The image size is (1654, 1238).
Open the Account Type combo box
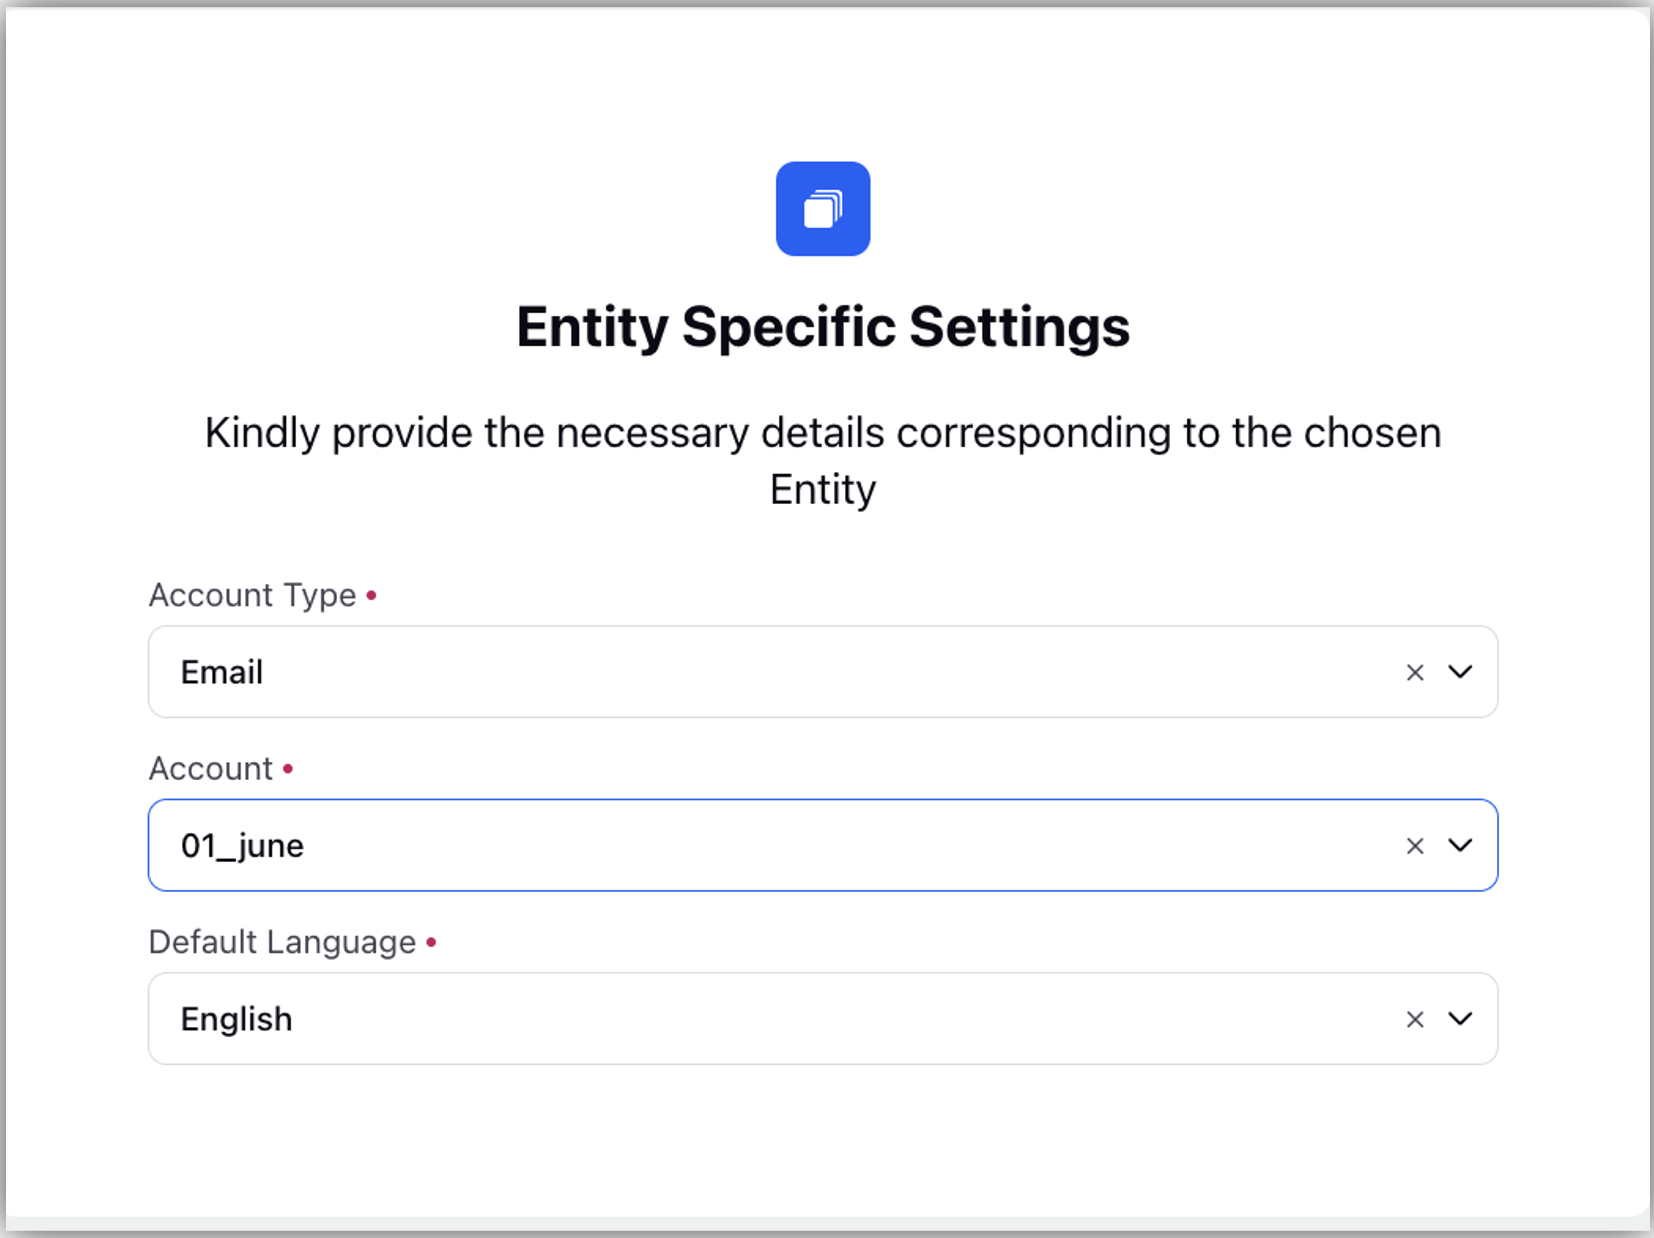pyautogui.click(x=823, y=672)
